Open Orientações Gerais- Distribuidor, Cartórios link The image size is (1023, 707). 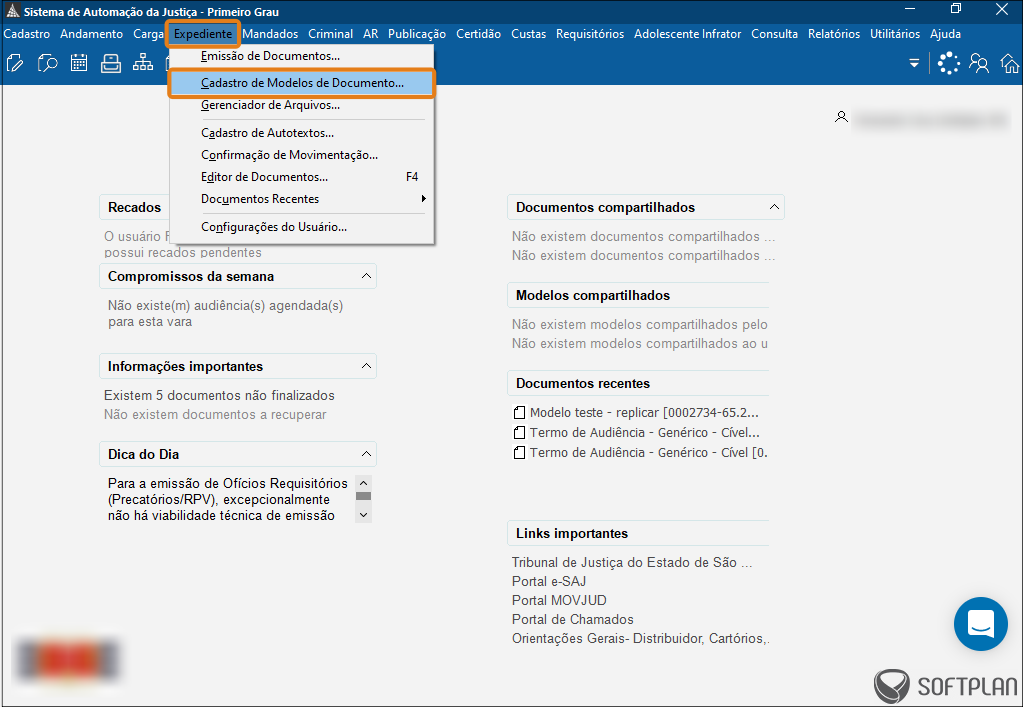(640, 639)
